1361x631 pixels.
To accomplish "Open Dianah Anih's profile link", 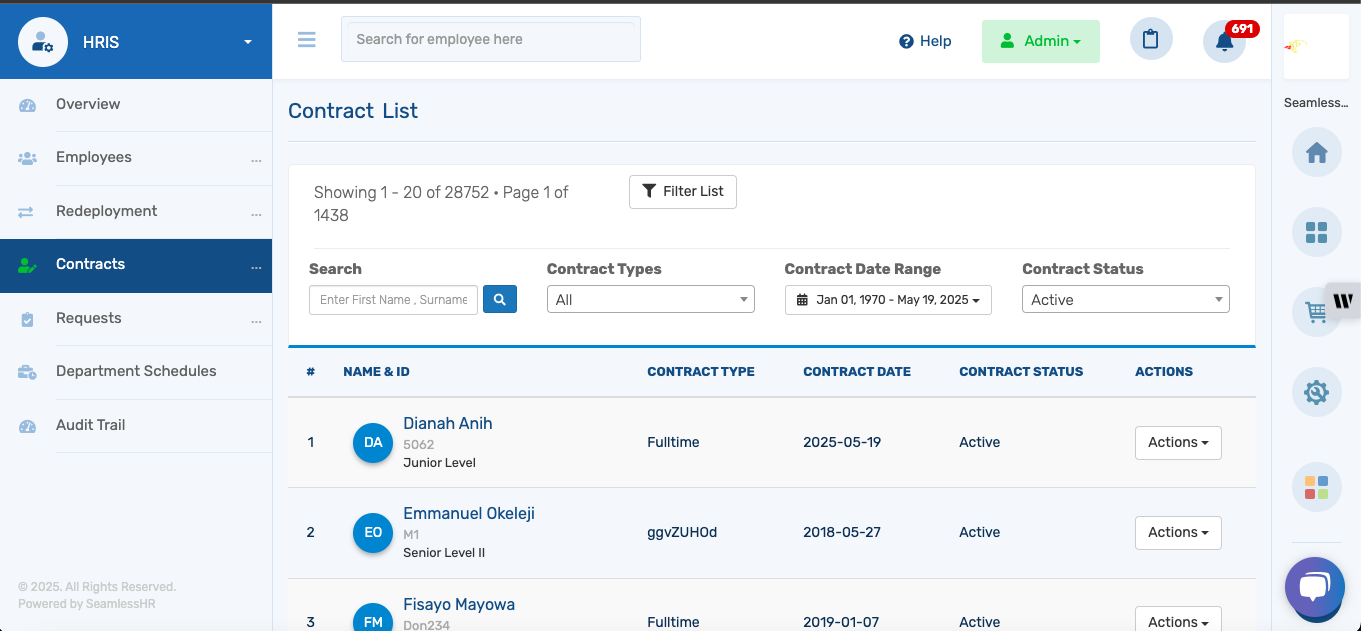I will [448, 424].
